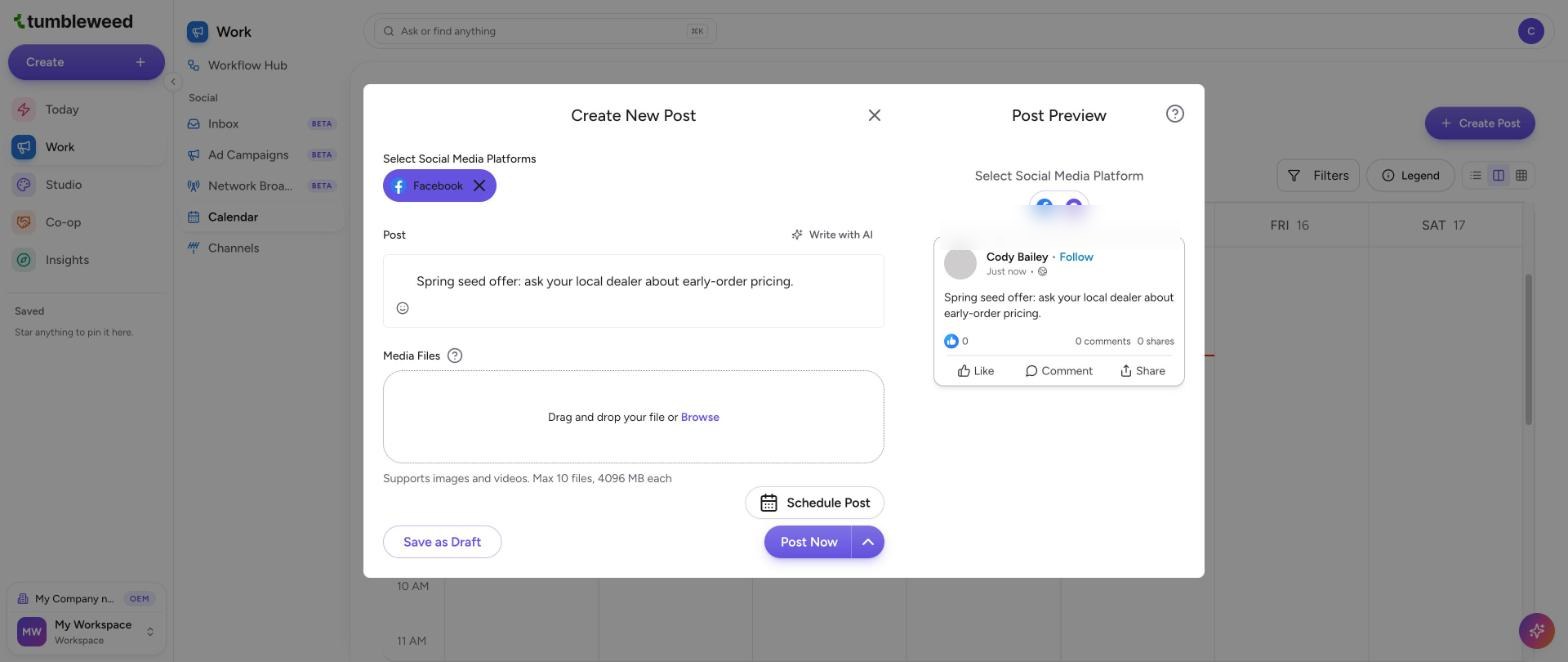
Task: Click Follow link in post preview
Action: click(x=1076, y=257)
